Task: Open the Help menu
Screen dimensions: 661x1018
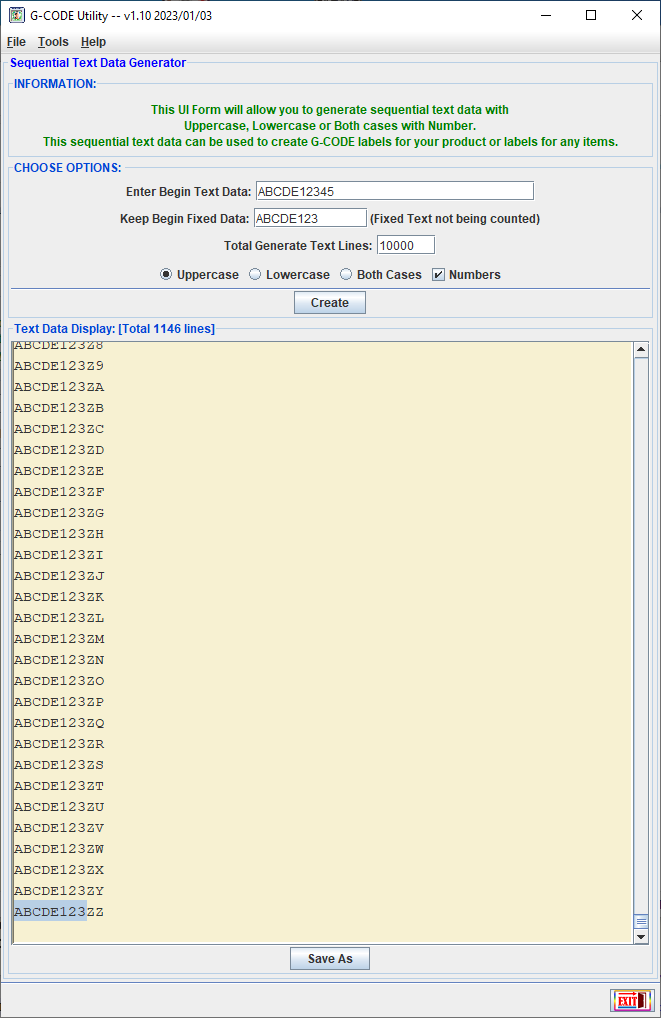Action: [x=93, y=42]
